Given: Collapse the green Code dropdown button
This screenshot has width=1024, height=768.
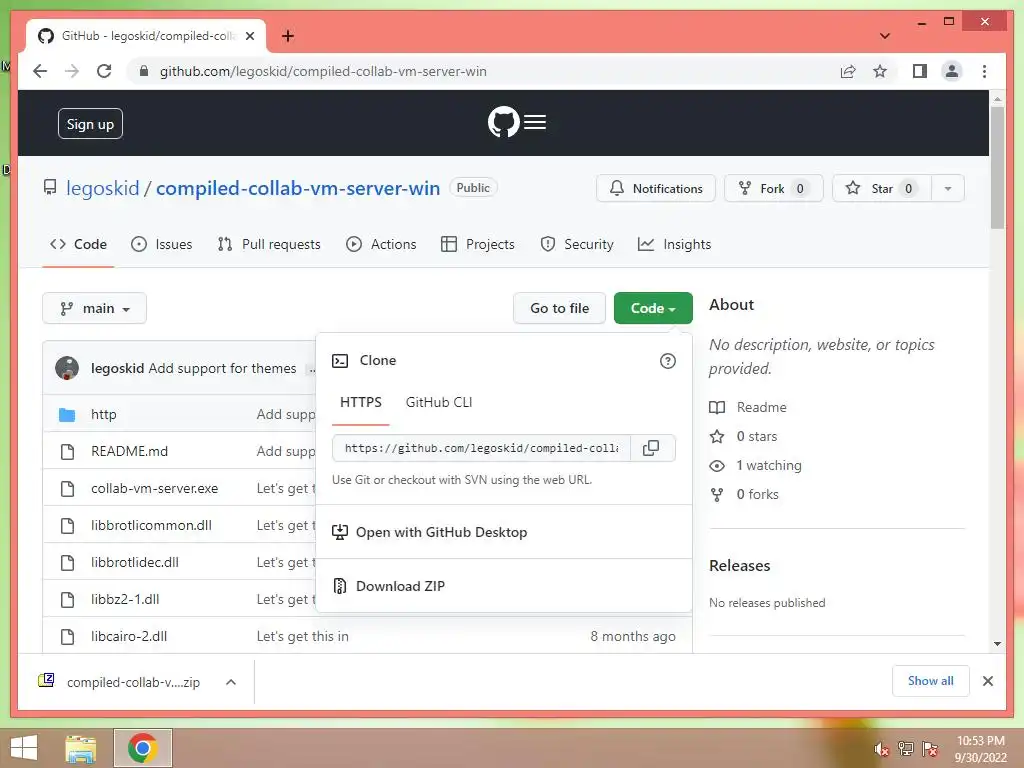Looking at the screenshot, I should pyautogui.click(x=653, y=308).
